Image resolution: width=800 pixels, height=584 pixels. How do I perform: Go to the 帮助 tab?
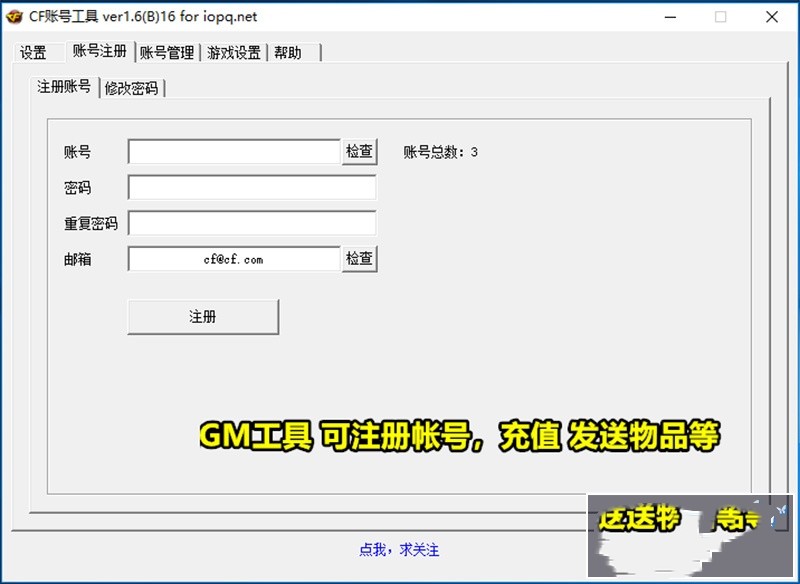pyautogui.click(x=288, y=53)
